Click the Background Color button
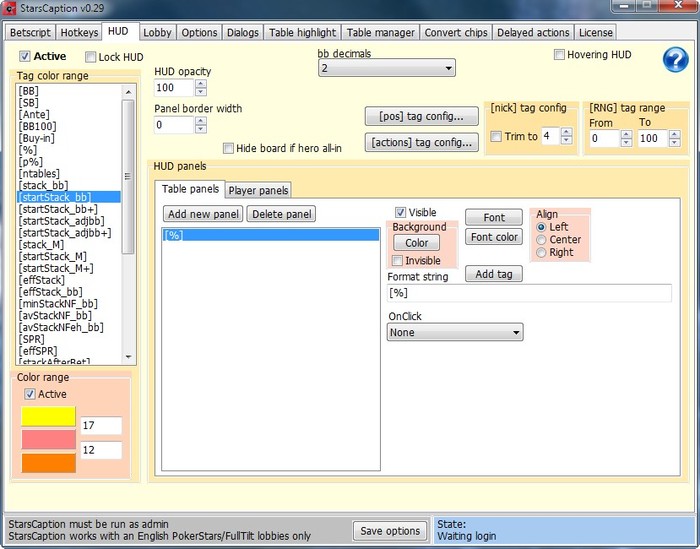 (417, 243)
